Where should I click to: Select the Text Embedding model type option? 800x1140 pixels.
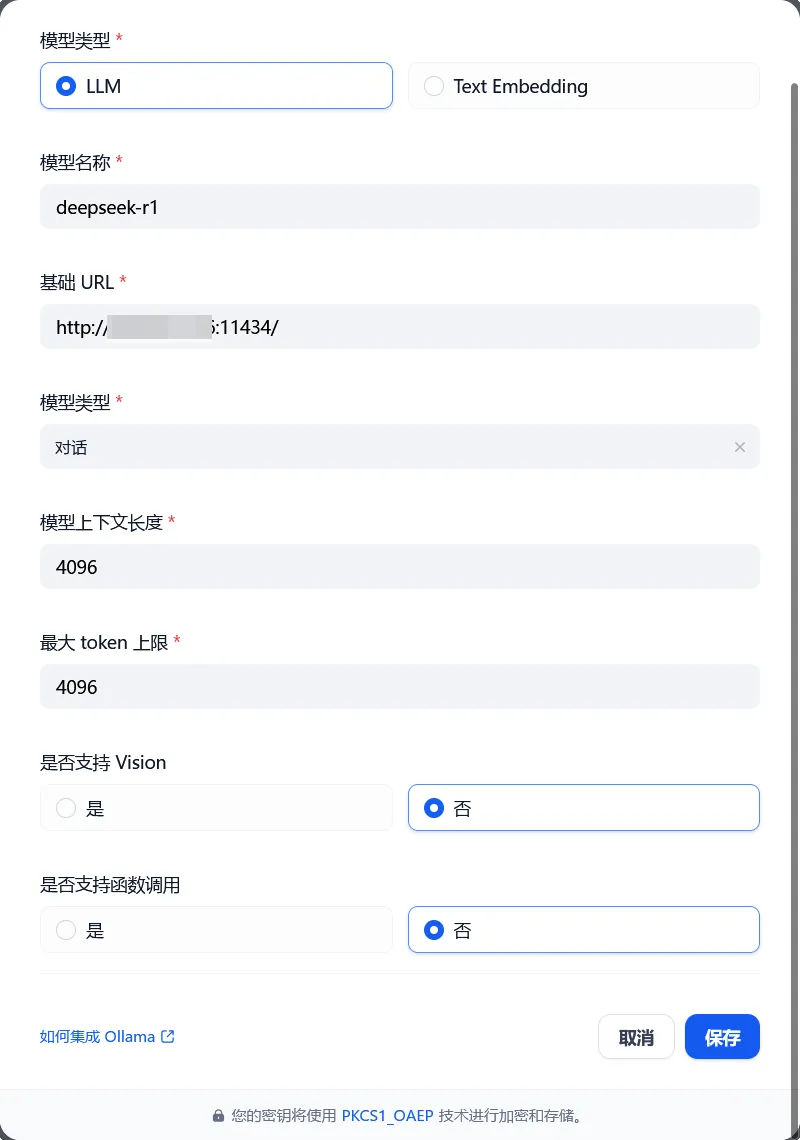click(583, 86)
